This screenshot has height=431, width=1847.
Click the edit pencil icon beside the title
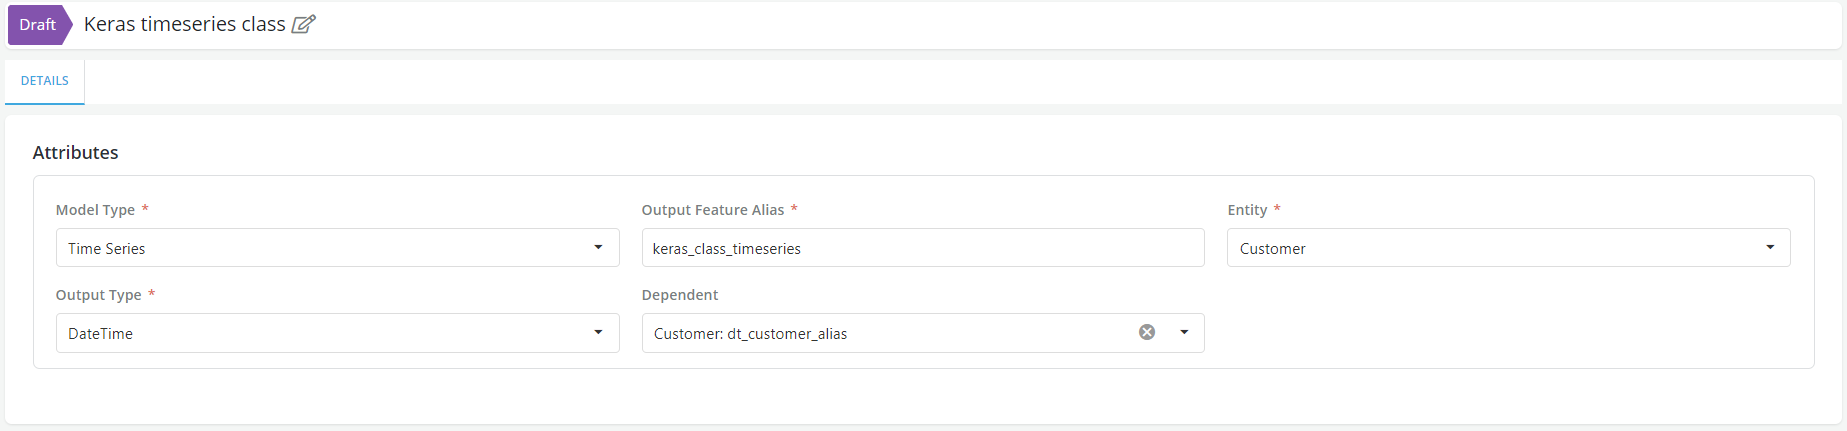click(x=304, y=24)
